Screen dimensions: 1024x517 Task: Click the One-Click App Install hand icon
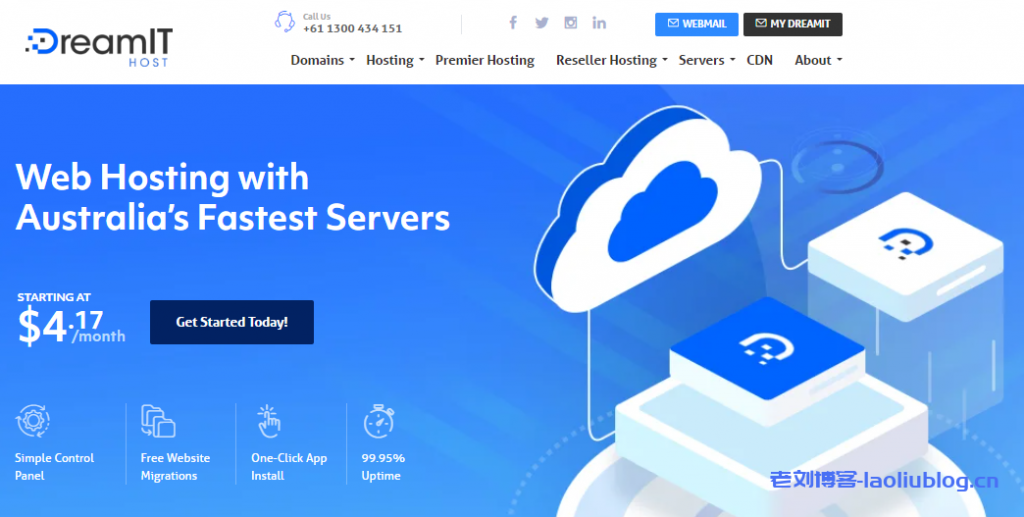pos(268,421)
